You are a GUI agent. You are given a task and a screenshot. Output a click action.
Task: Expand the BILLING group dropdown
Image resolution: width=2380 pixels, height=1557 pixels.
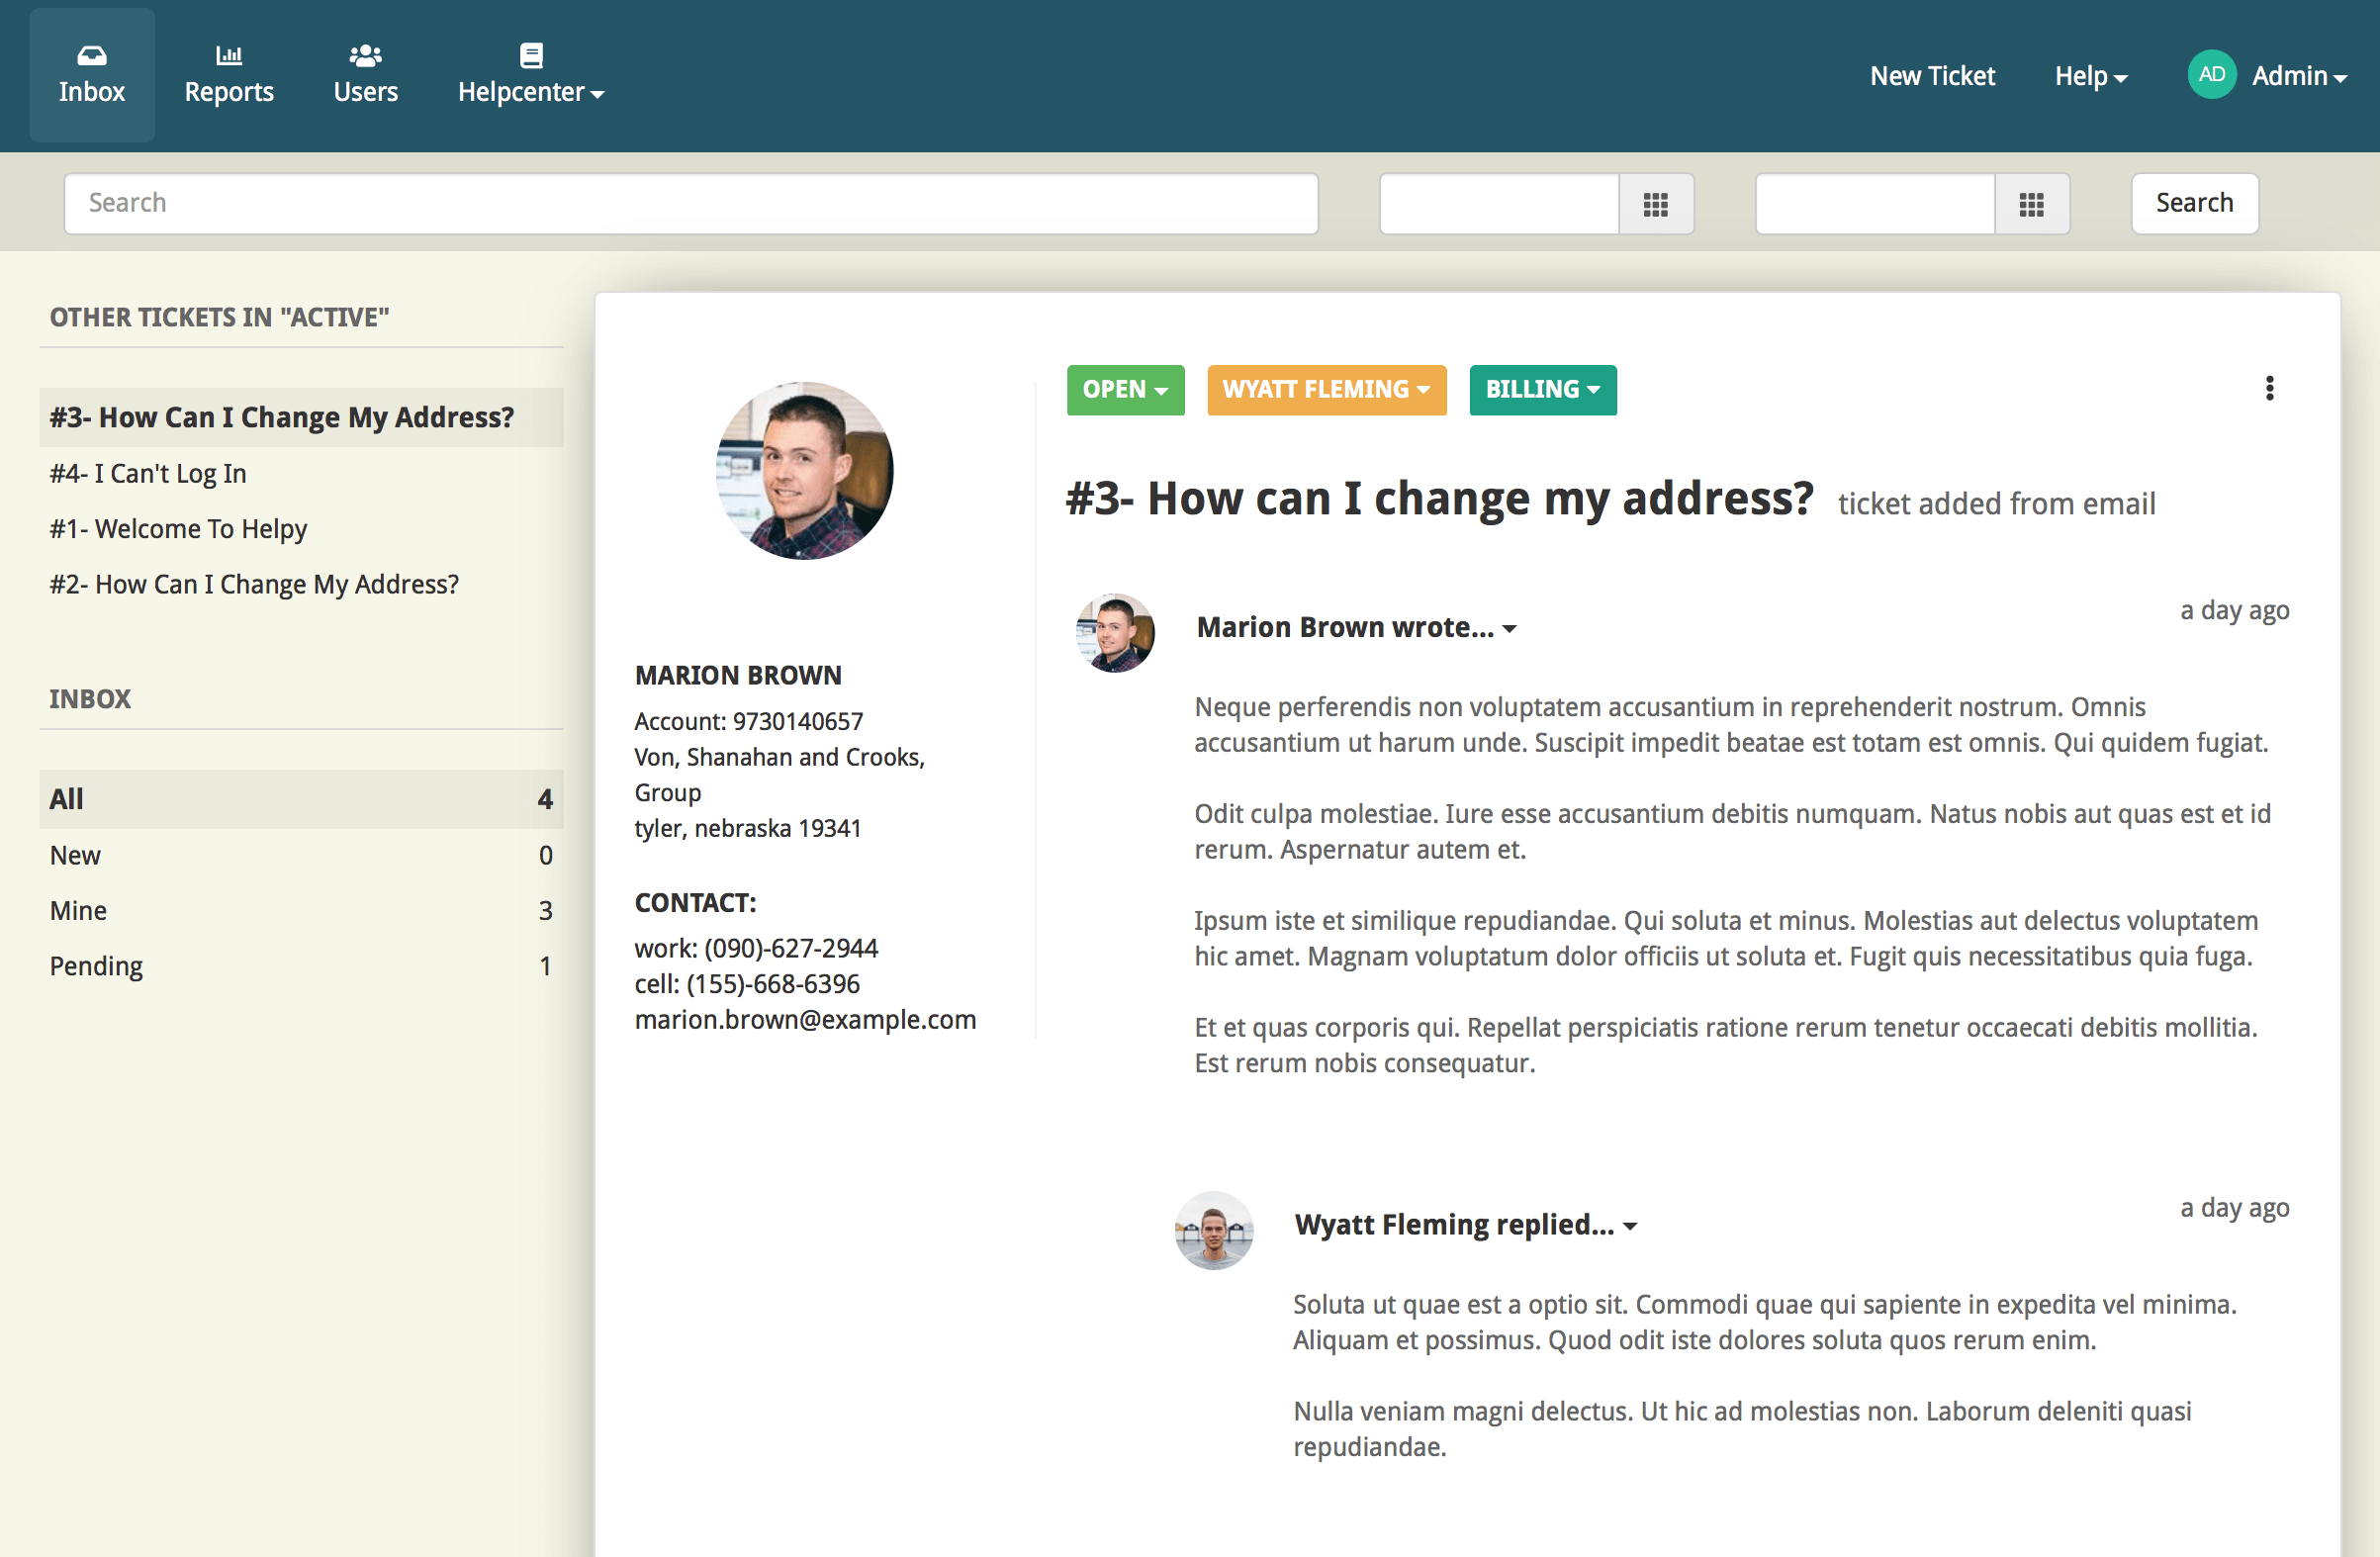click(x=1542, y=390)
